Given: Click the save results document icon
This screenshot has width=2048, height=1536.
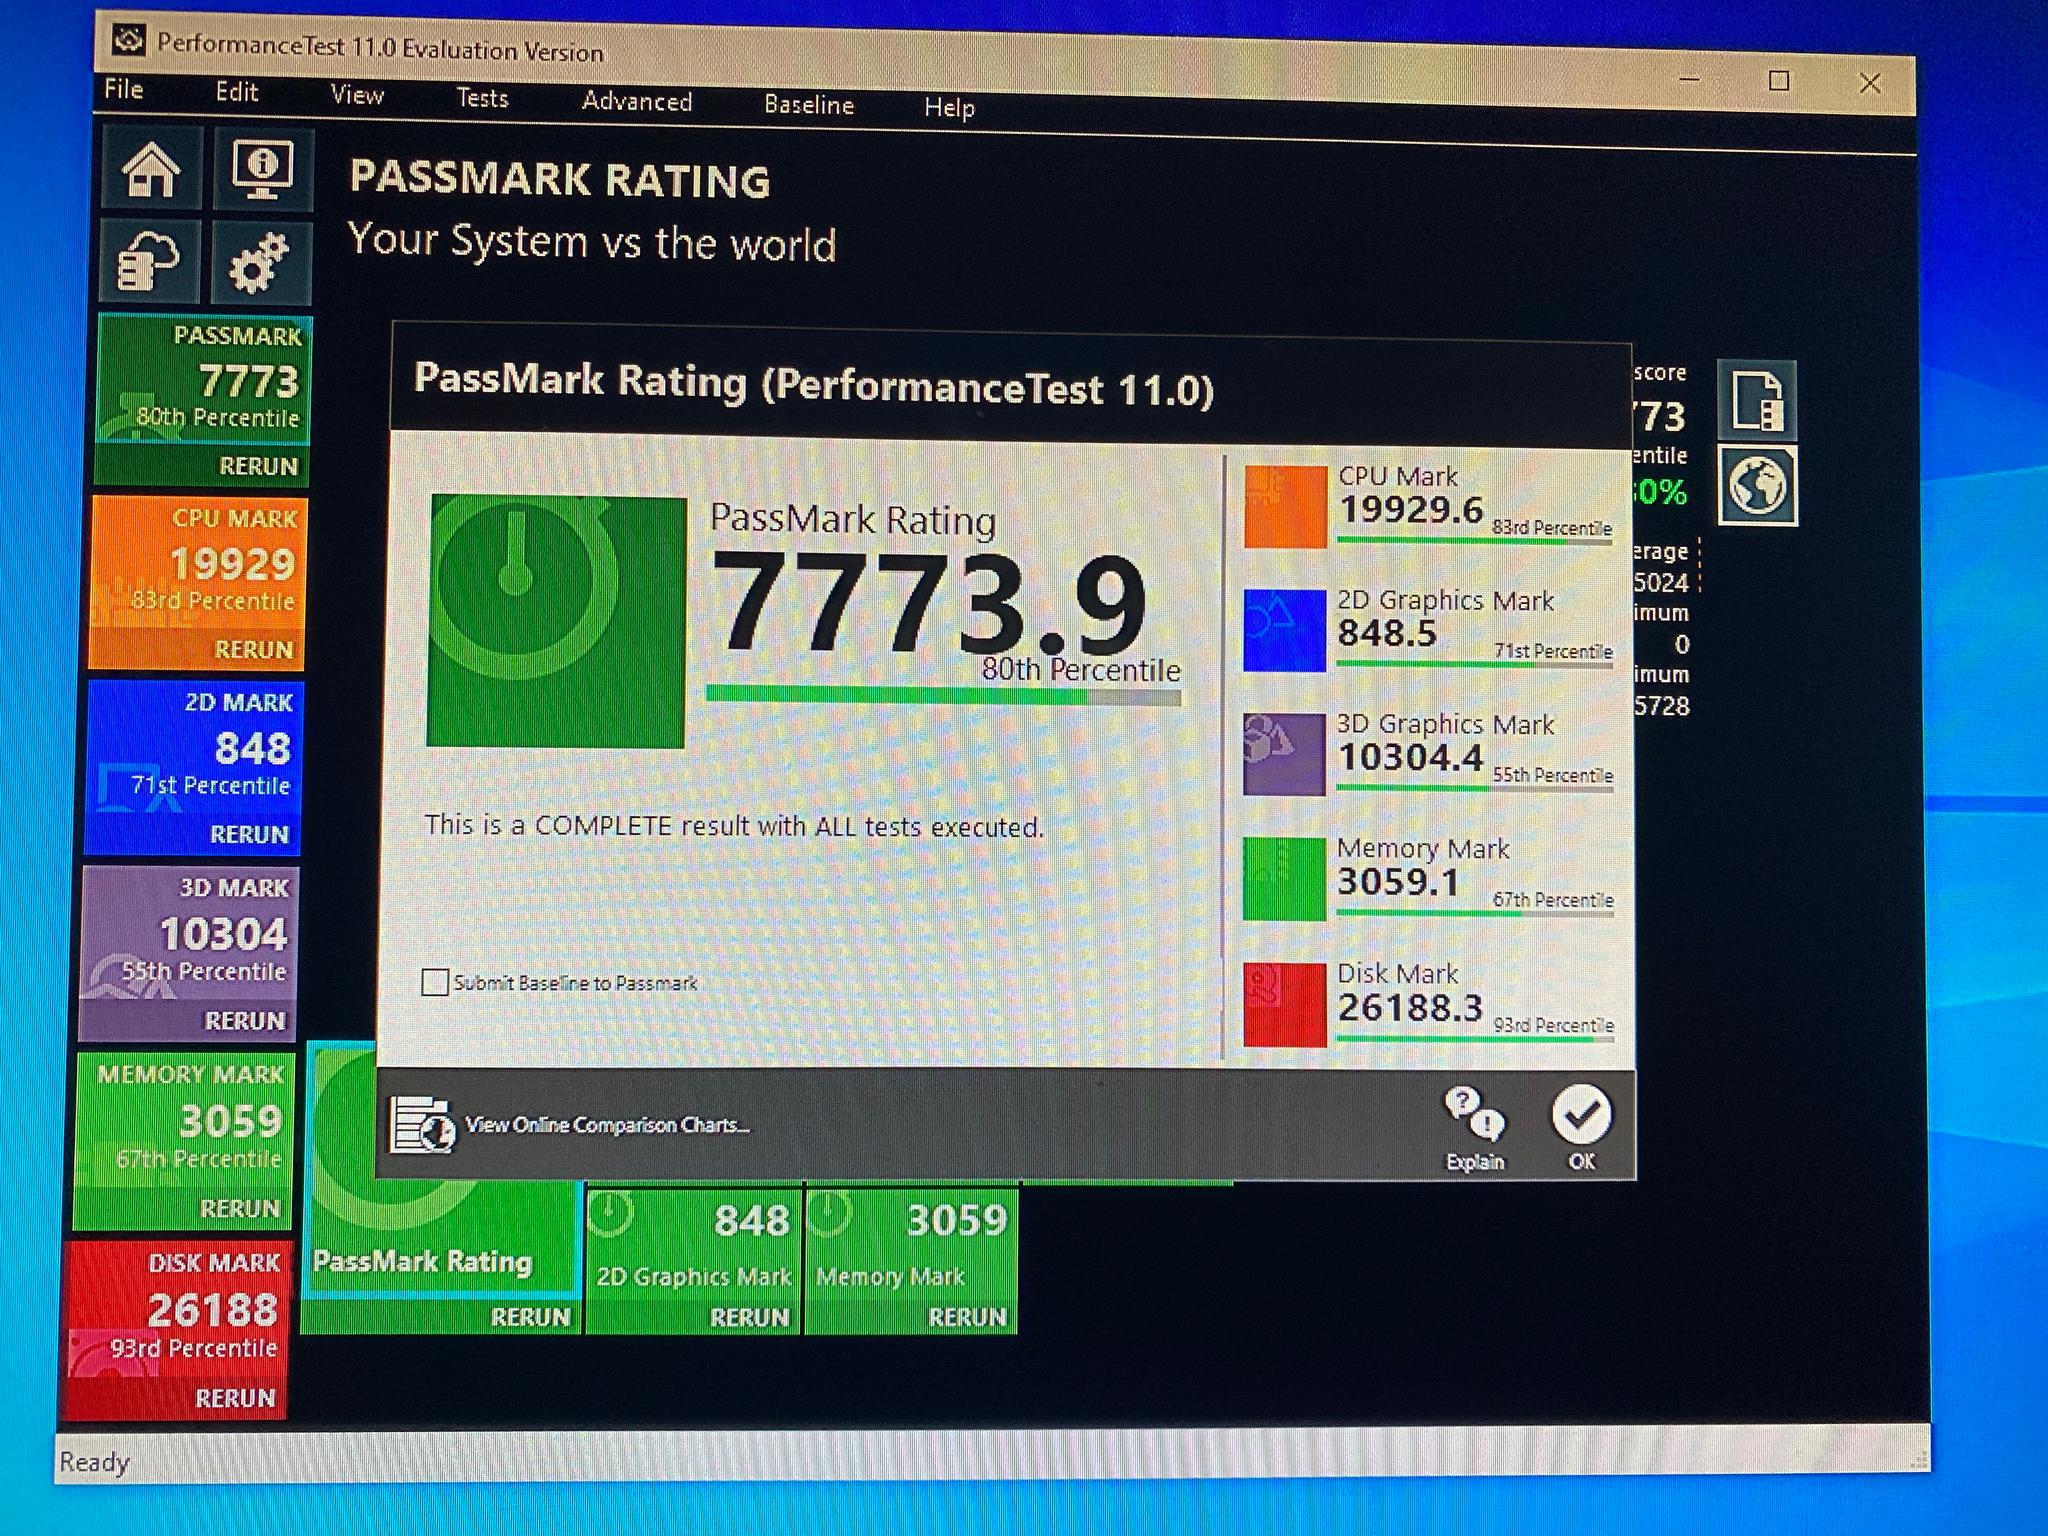Looking at the screenshot, I should point(1757,401).
